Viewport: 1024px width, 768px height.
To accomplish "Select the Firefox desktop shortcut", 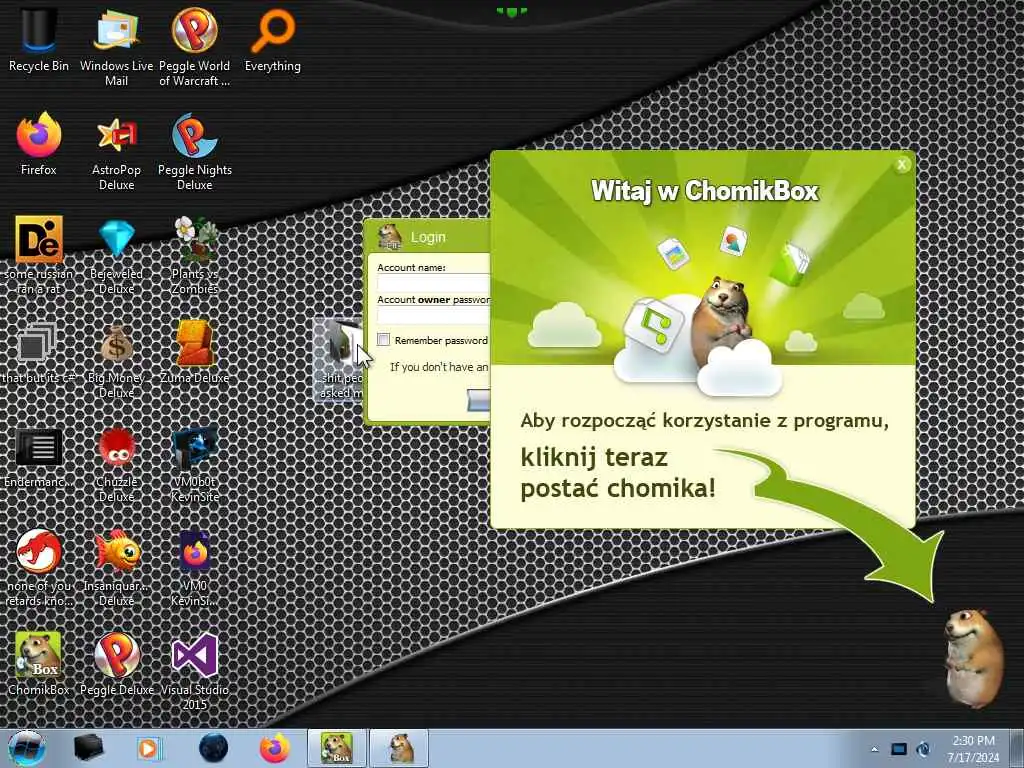I will (x=39, y=145).
